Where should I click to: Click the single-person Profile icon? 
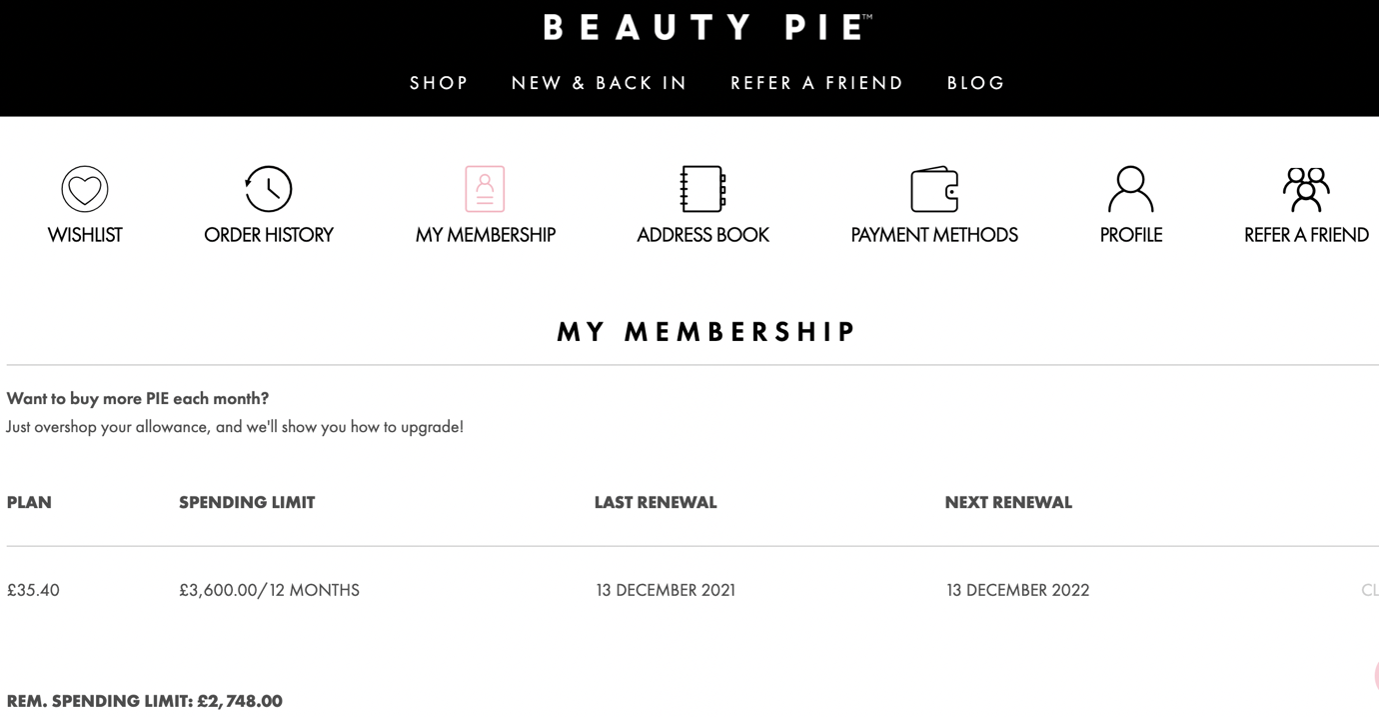click(x=1131, y=189)
